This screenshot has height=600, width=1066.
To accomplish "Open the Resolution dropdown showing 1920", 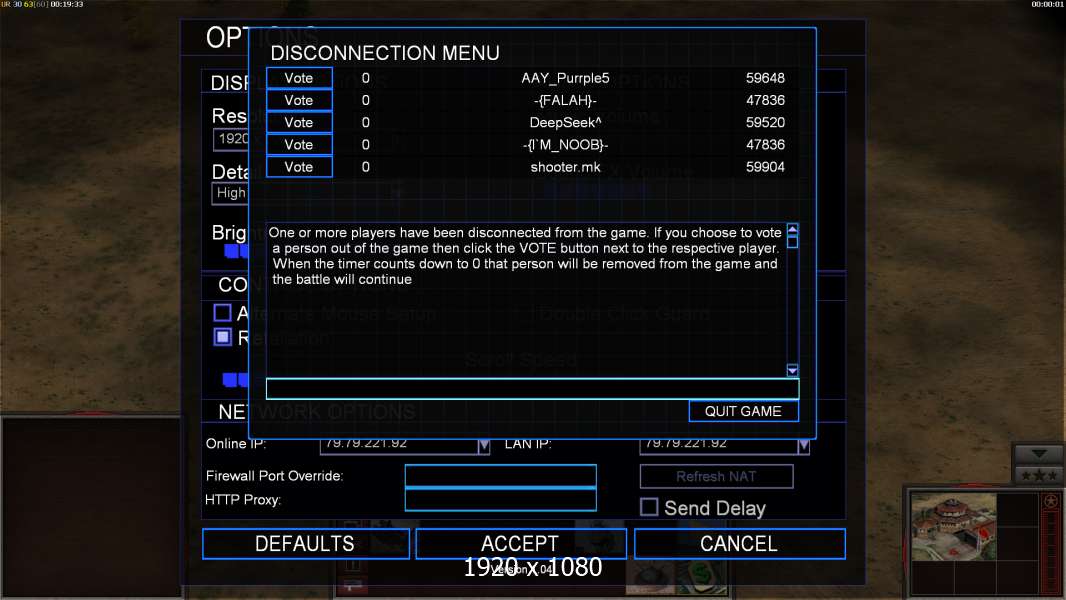I will click(x=232, y=139).
